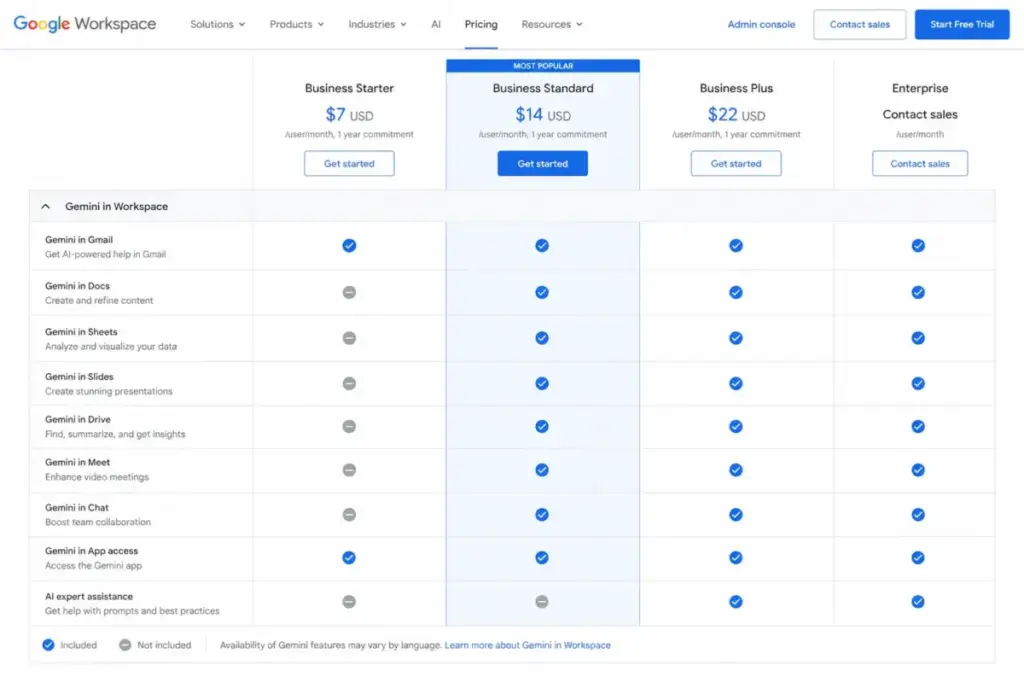The height and width of the screenshot is (683, 1024).
Task: Click Gemini in Gmail checkmark for Business Plus
Action: tap(735, 246)
